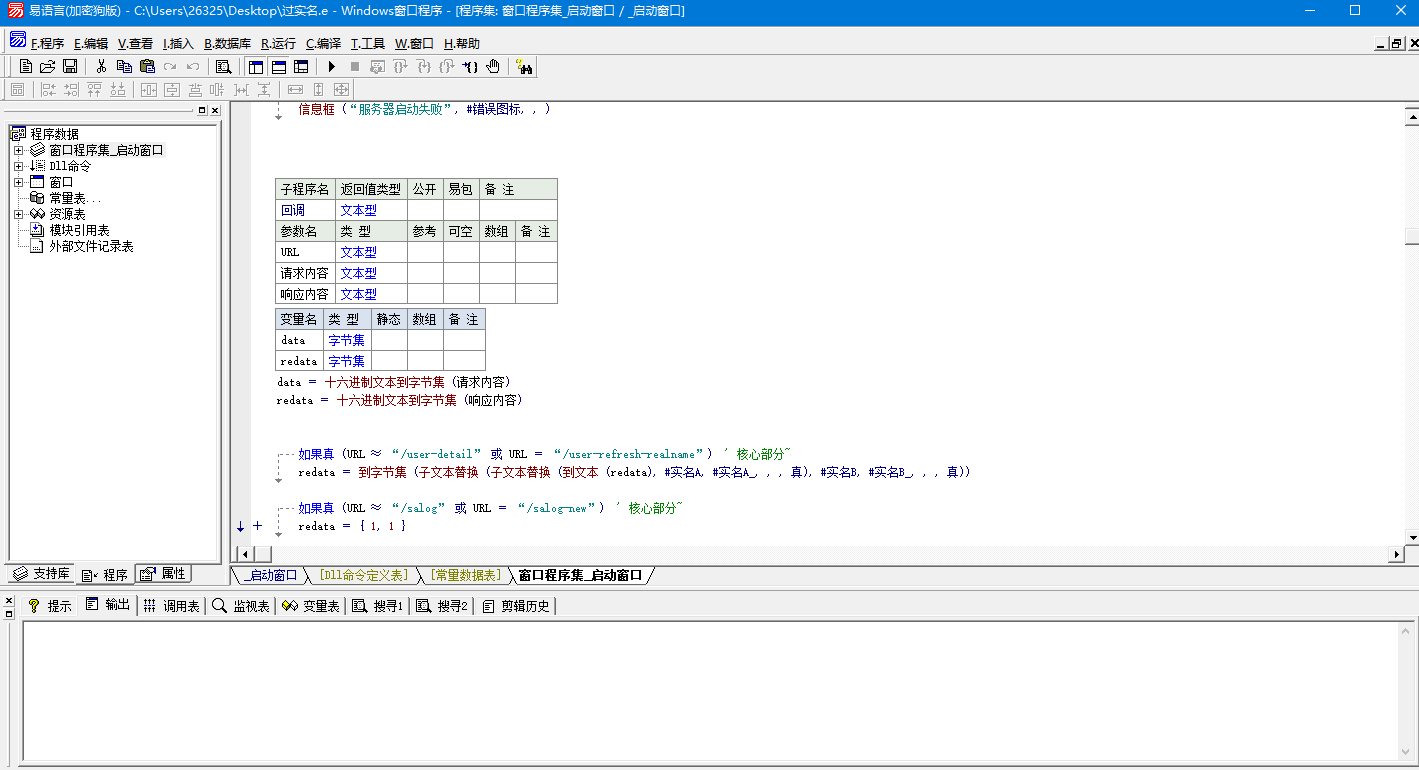This screenshot has width=1419, height=770.
Task: Click the New file toolbar icon
Action: pyautogui.click(x=27, y=67)
